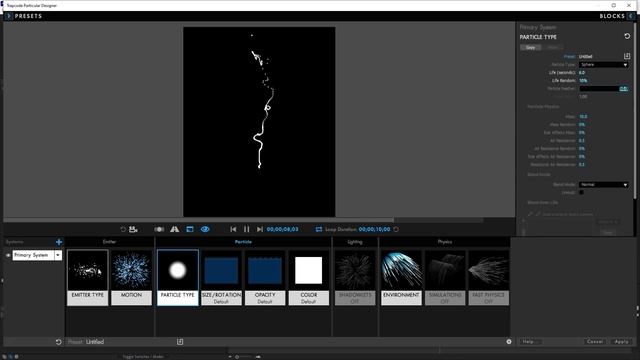Reset the loop duration

click(x=396, y=229)
